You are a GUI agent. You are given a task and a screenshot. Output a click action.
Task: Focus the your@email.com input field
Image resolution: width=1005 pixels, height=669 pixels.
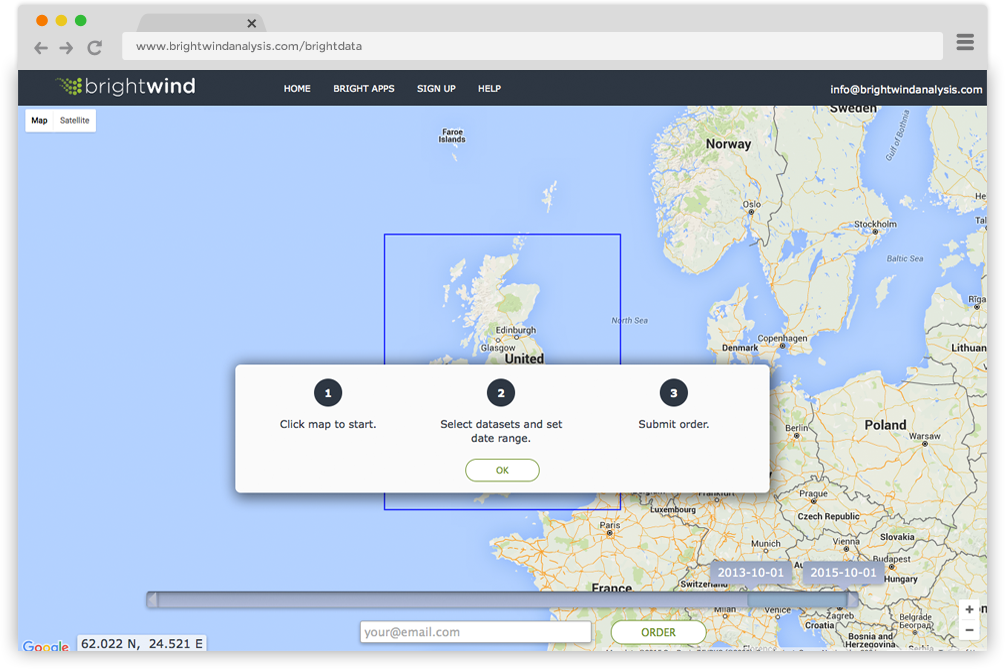(475, 632)
